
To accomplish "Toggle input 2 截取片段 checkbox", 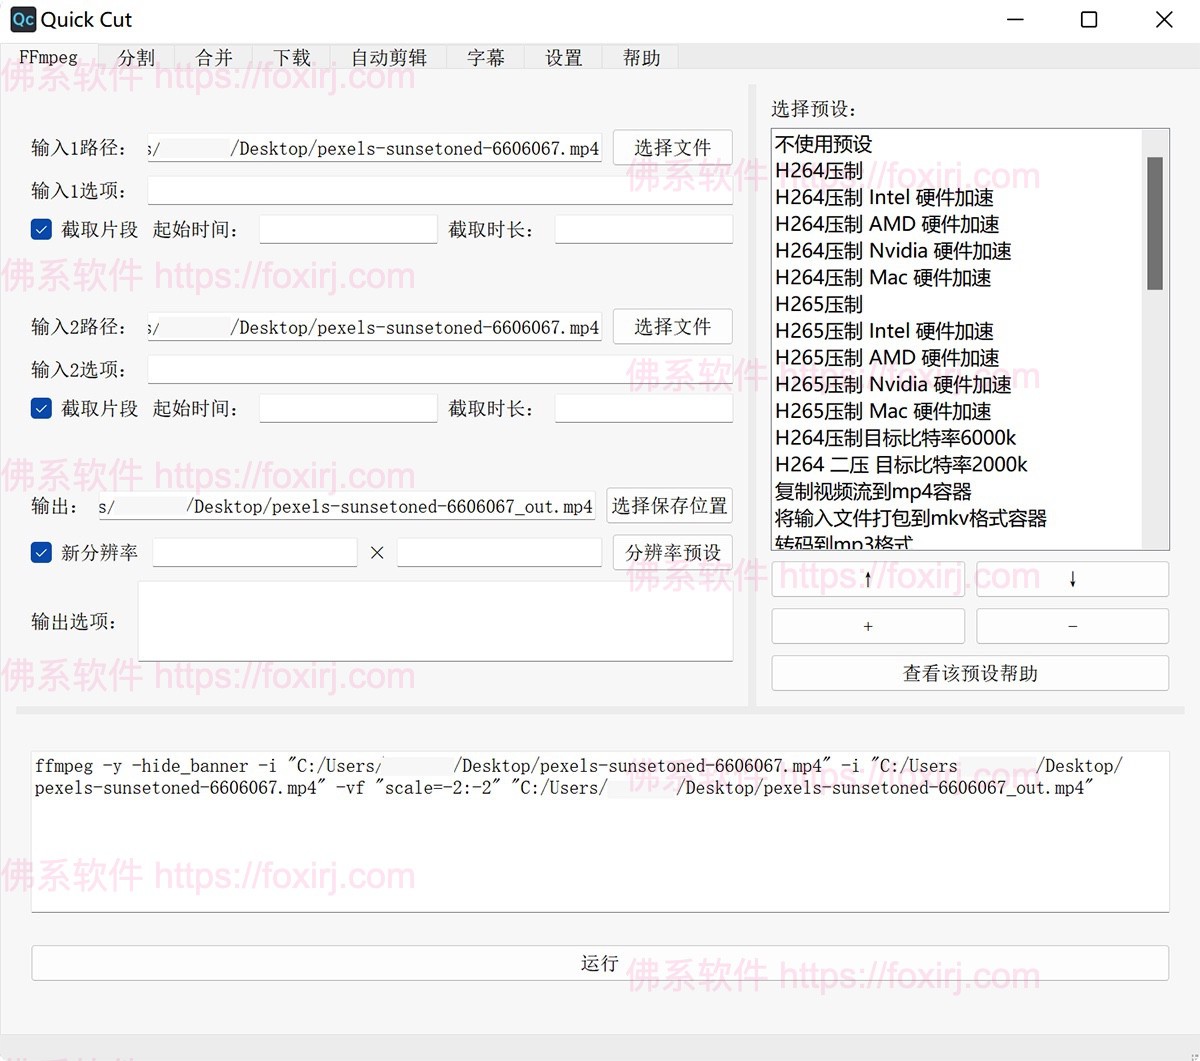I will pyautogui.click(x=41, y=409).
